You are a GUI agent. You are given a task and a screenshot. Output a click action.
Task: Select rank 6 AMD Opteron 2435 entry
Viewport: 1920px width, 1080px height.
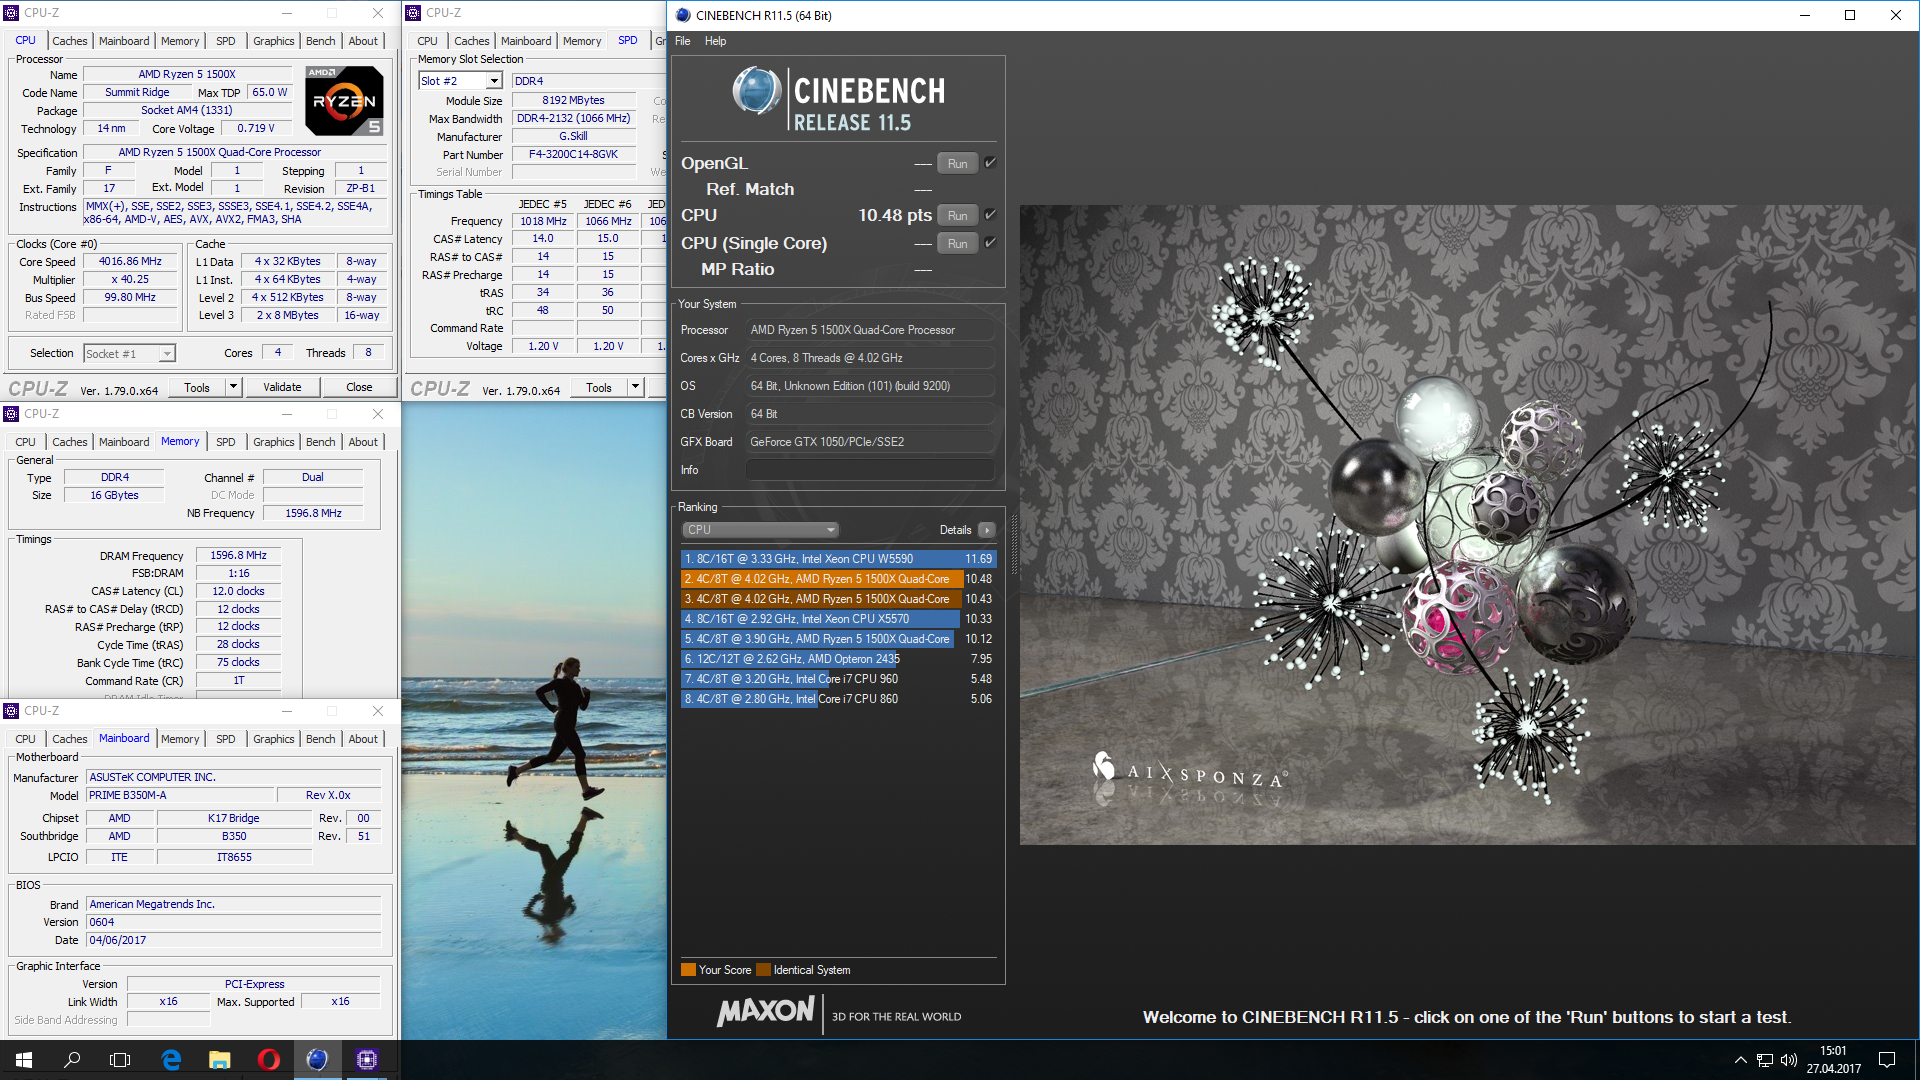coord(838,659)
